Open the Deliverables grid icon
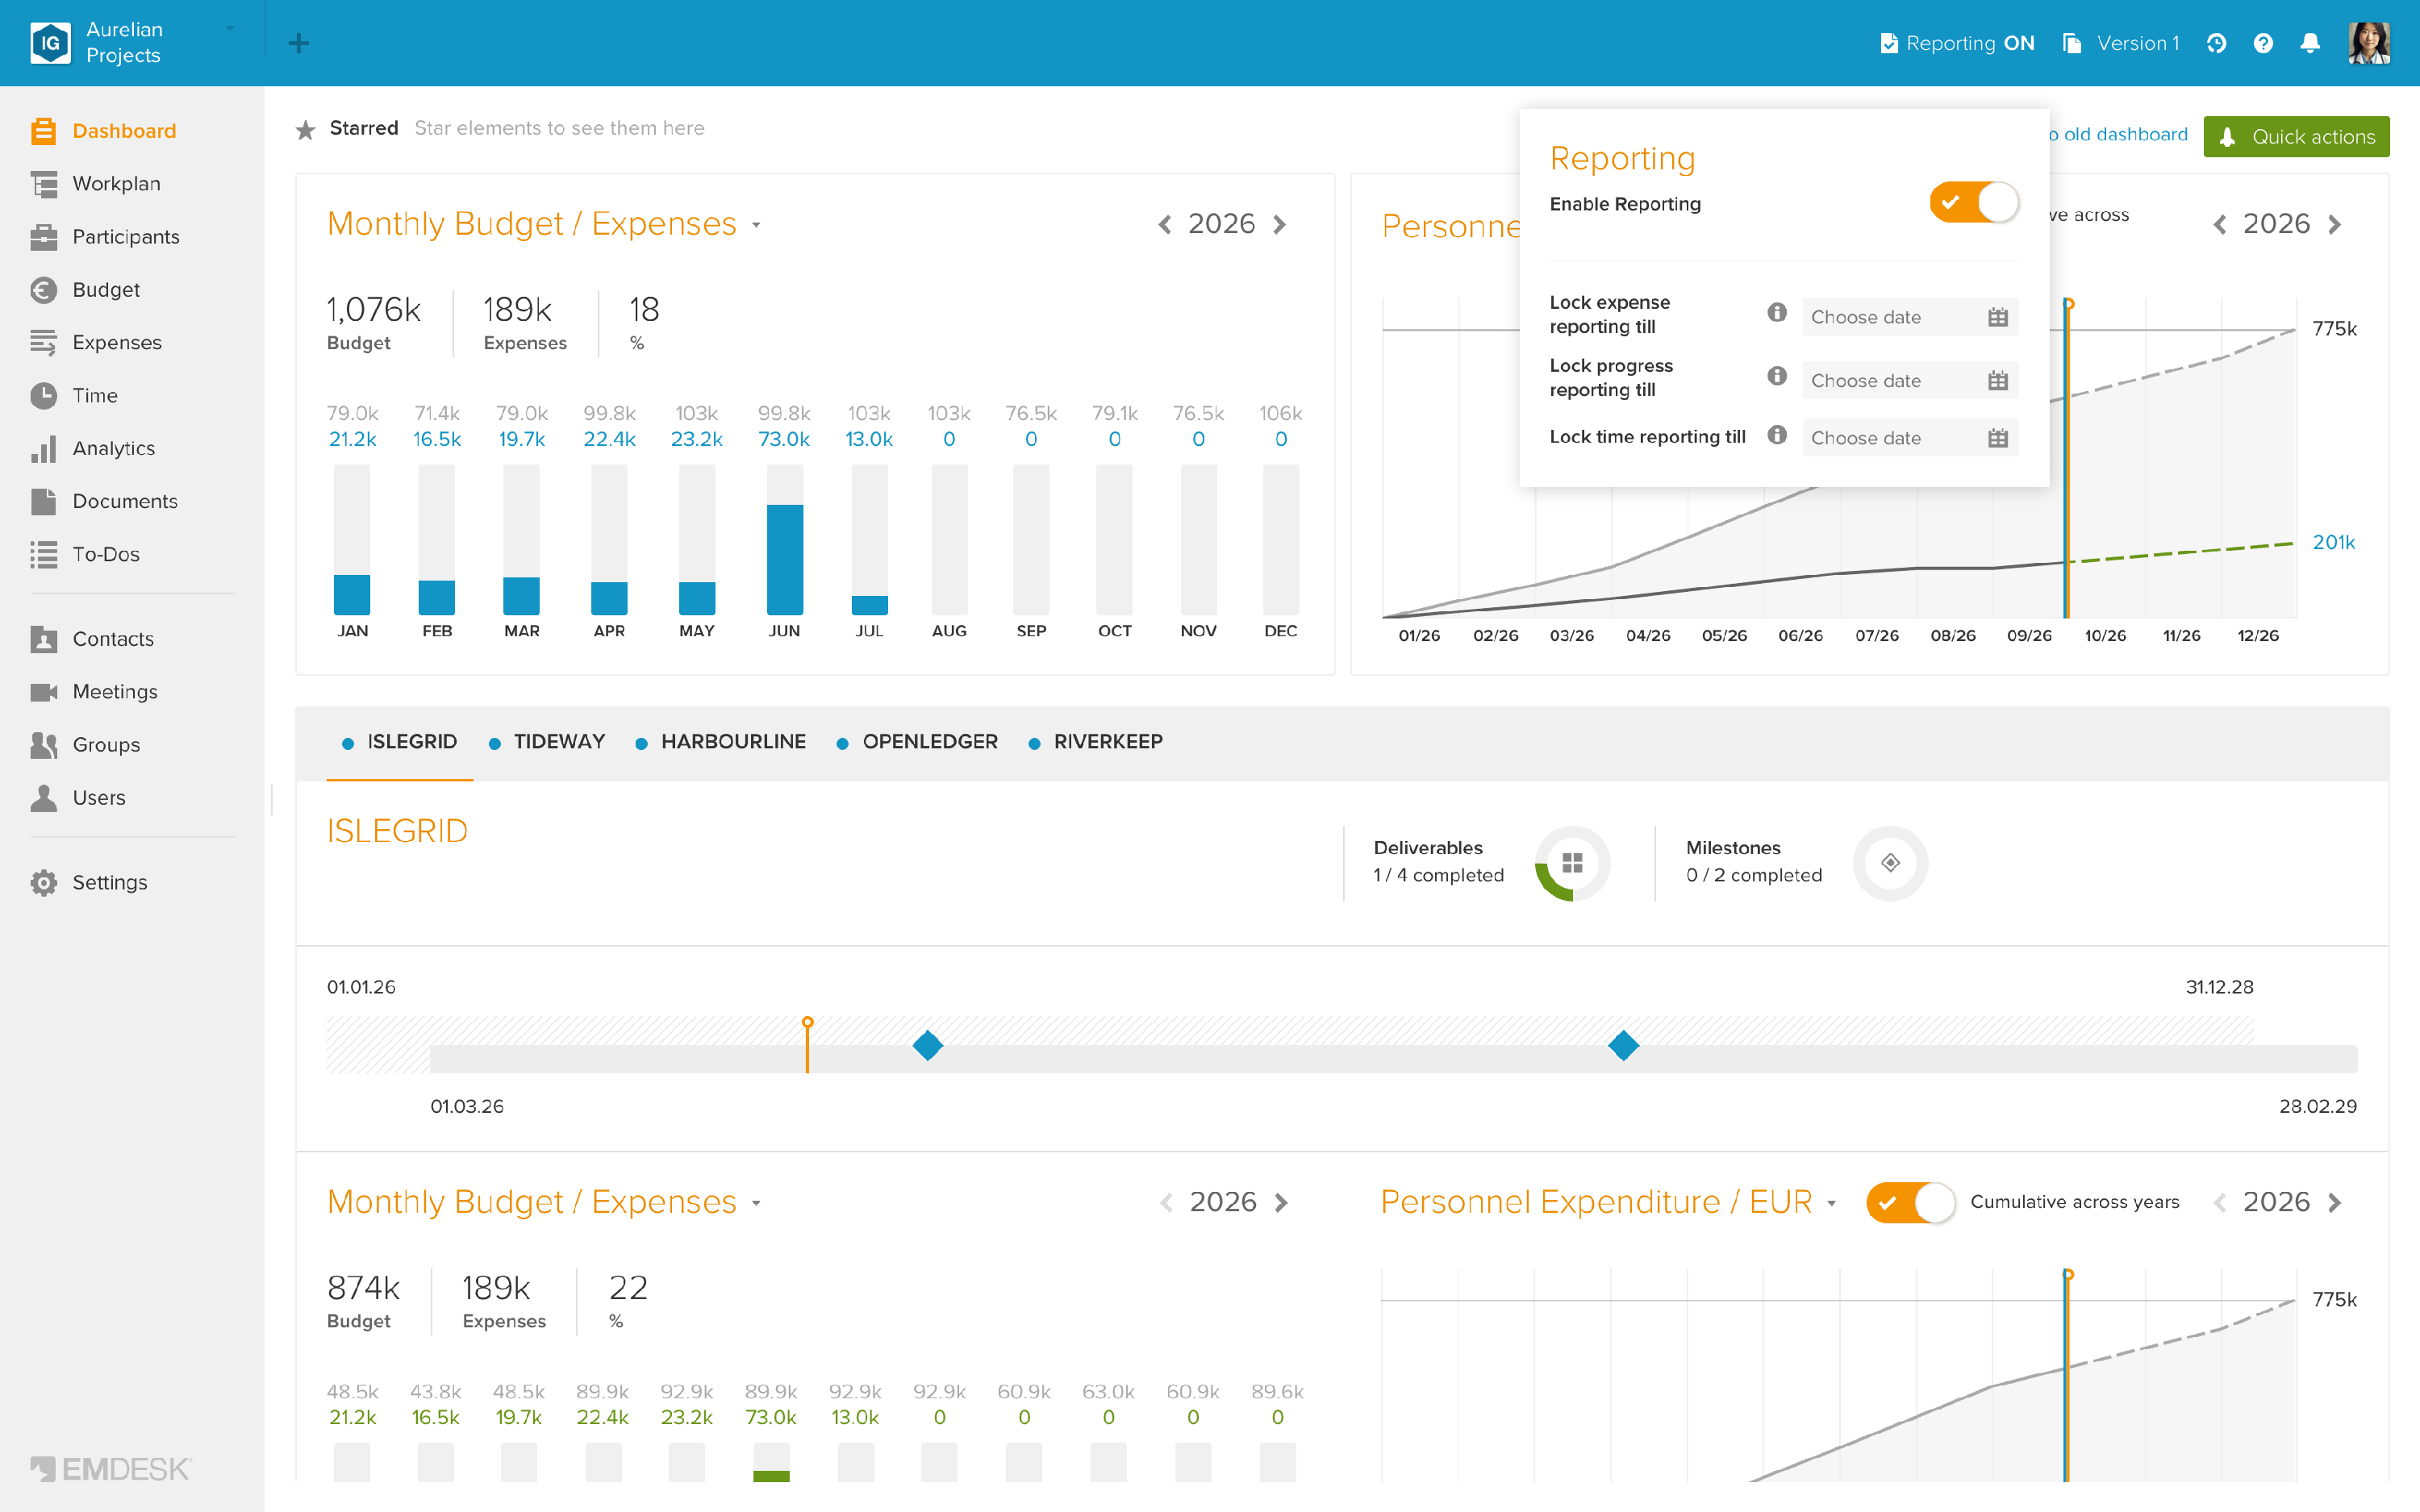The image size is (2420, 1512). click(x=1572, y=863)
